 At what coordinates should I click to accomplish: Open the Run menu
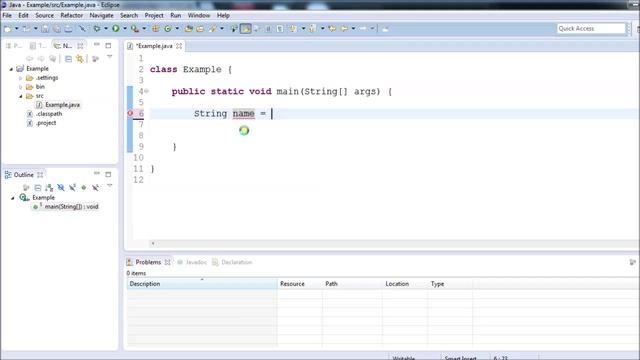point(176,16)
